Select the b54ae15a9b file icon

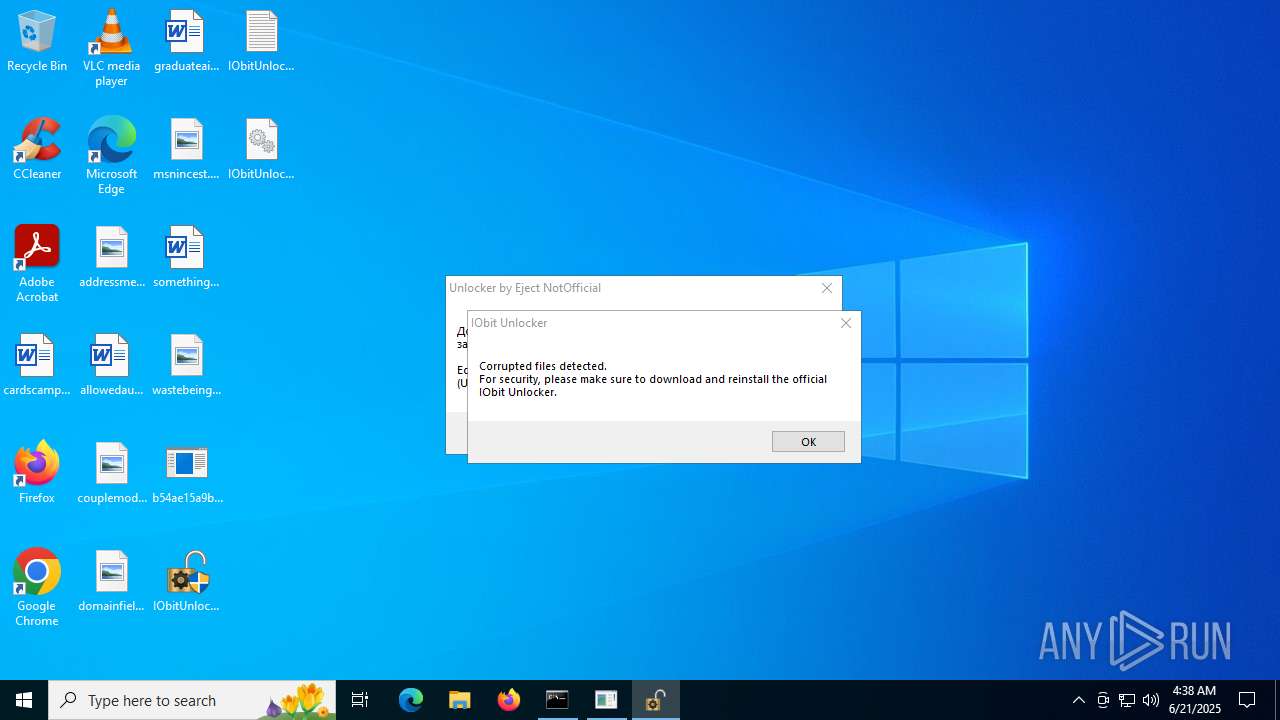pyautogui.click(x=186, y=474)
